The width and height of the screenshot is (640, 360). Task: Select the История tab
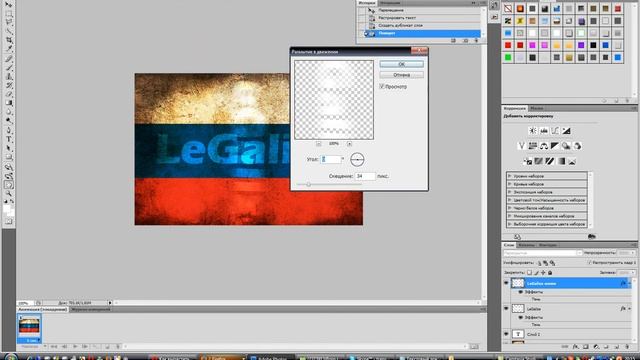pyautogui.click(x=367, y=3)
